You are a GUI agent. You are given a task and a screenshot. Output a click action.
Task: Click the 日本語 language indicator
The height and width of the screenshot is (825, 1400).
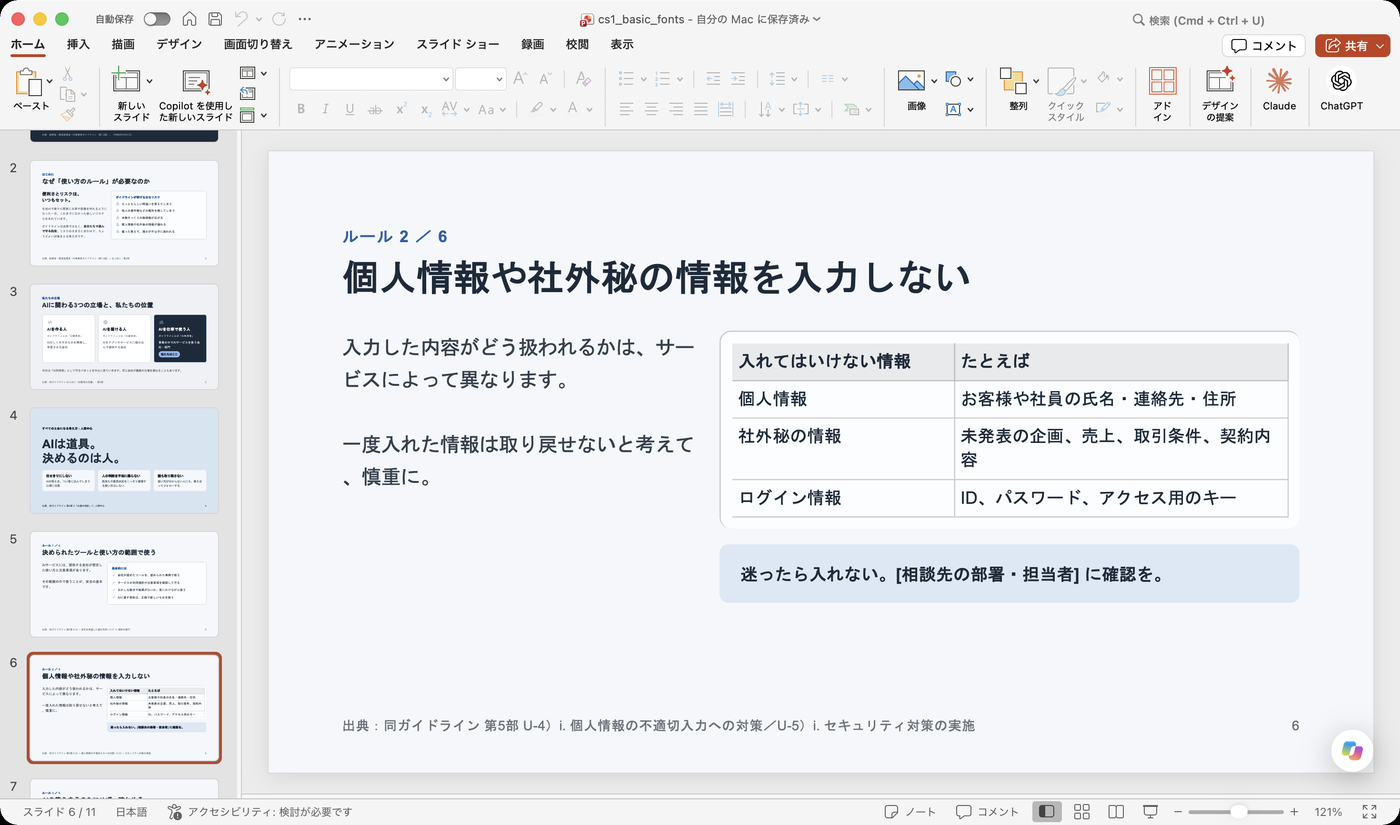(131, 811)
